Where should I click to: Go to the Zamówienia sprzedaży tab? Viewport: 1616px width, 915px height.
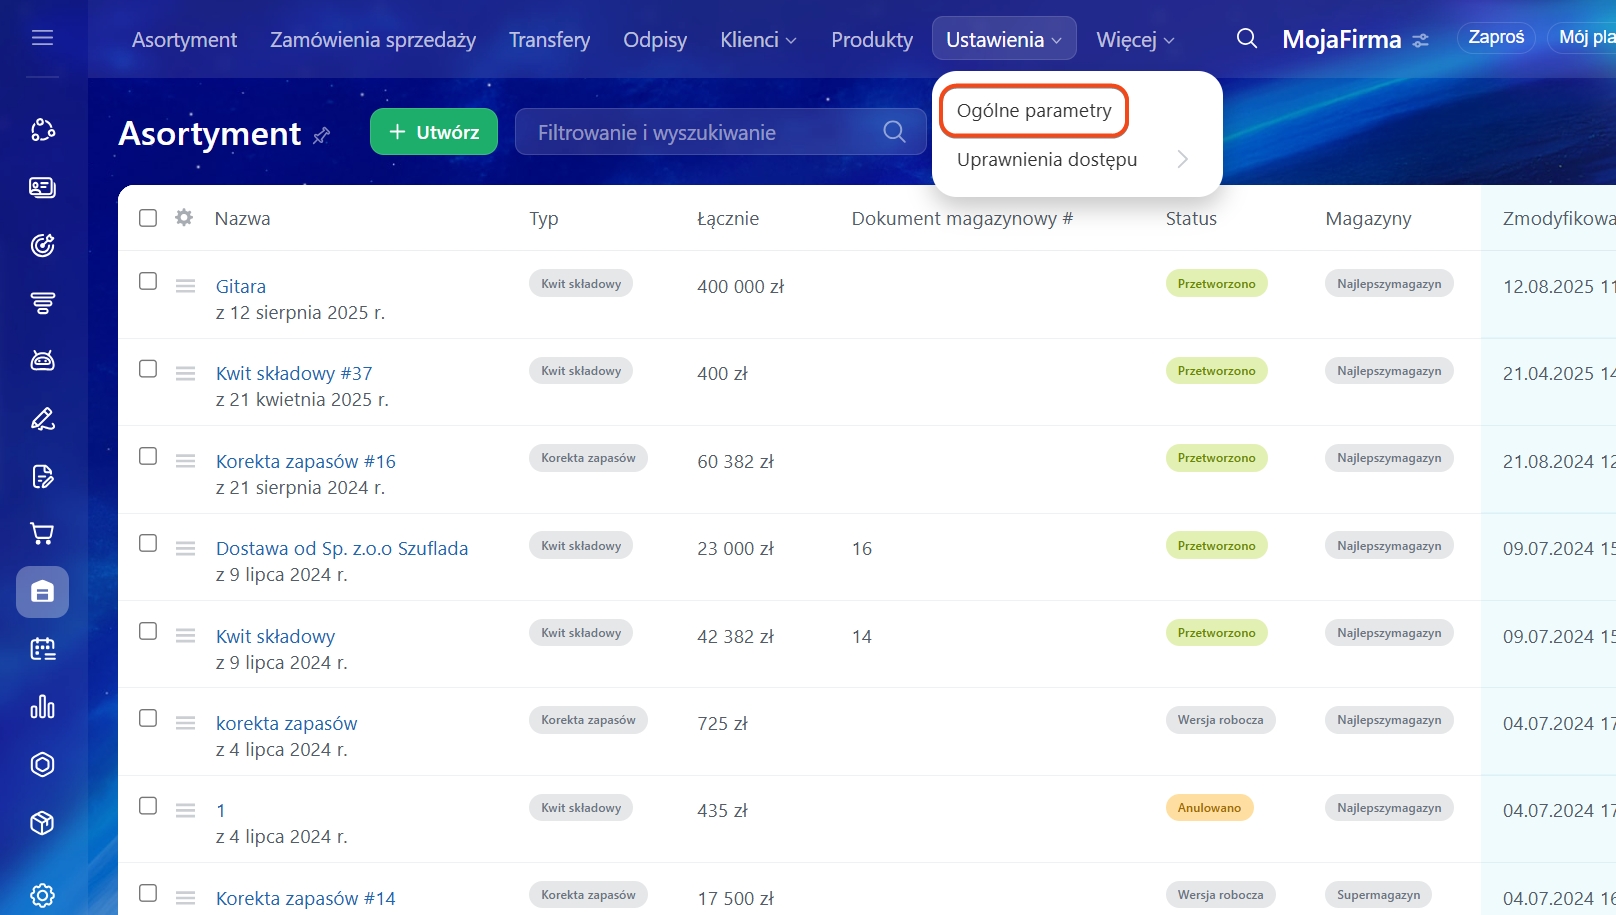coord(373,40)
